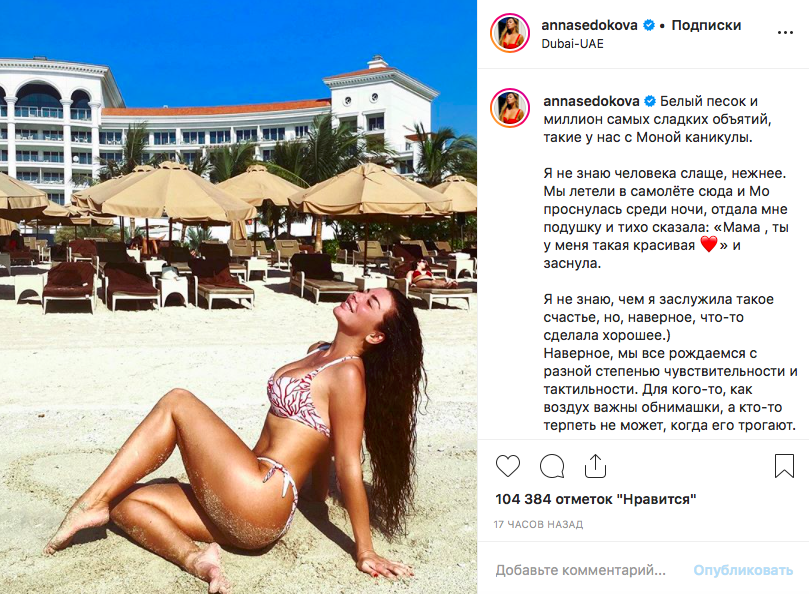The width and height of the screenshot is (809, 594).
Task: Open comments via speech bubble icon
Action: (x=552, y=466)
